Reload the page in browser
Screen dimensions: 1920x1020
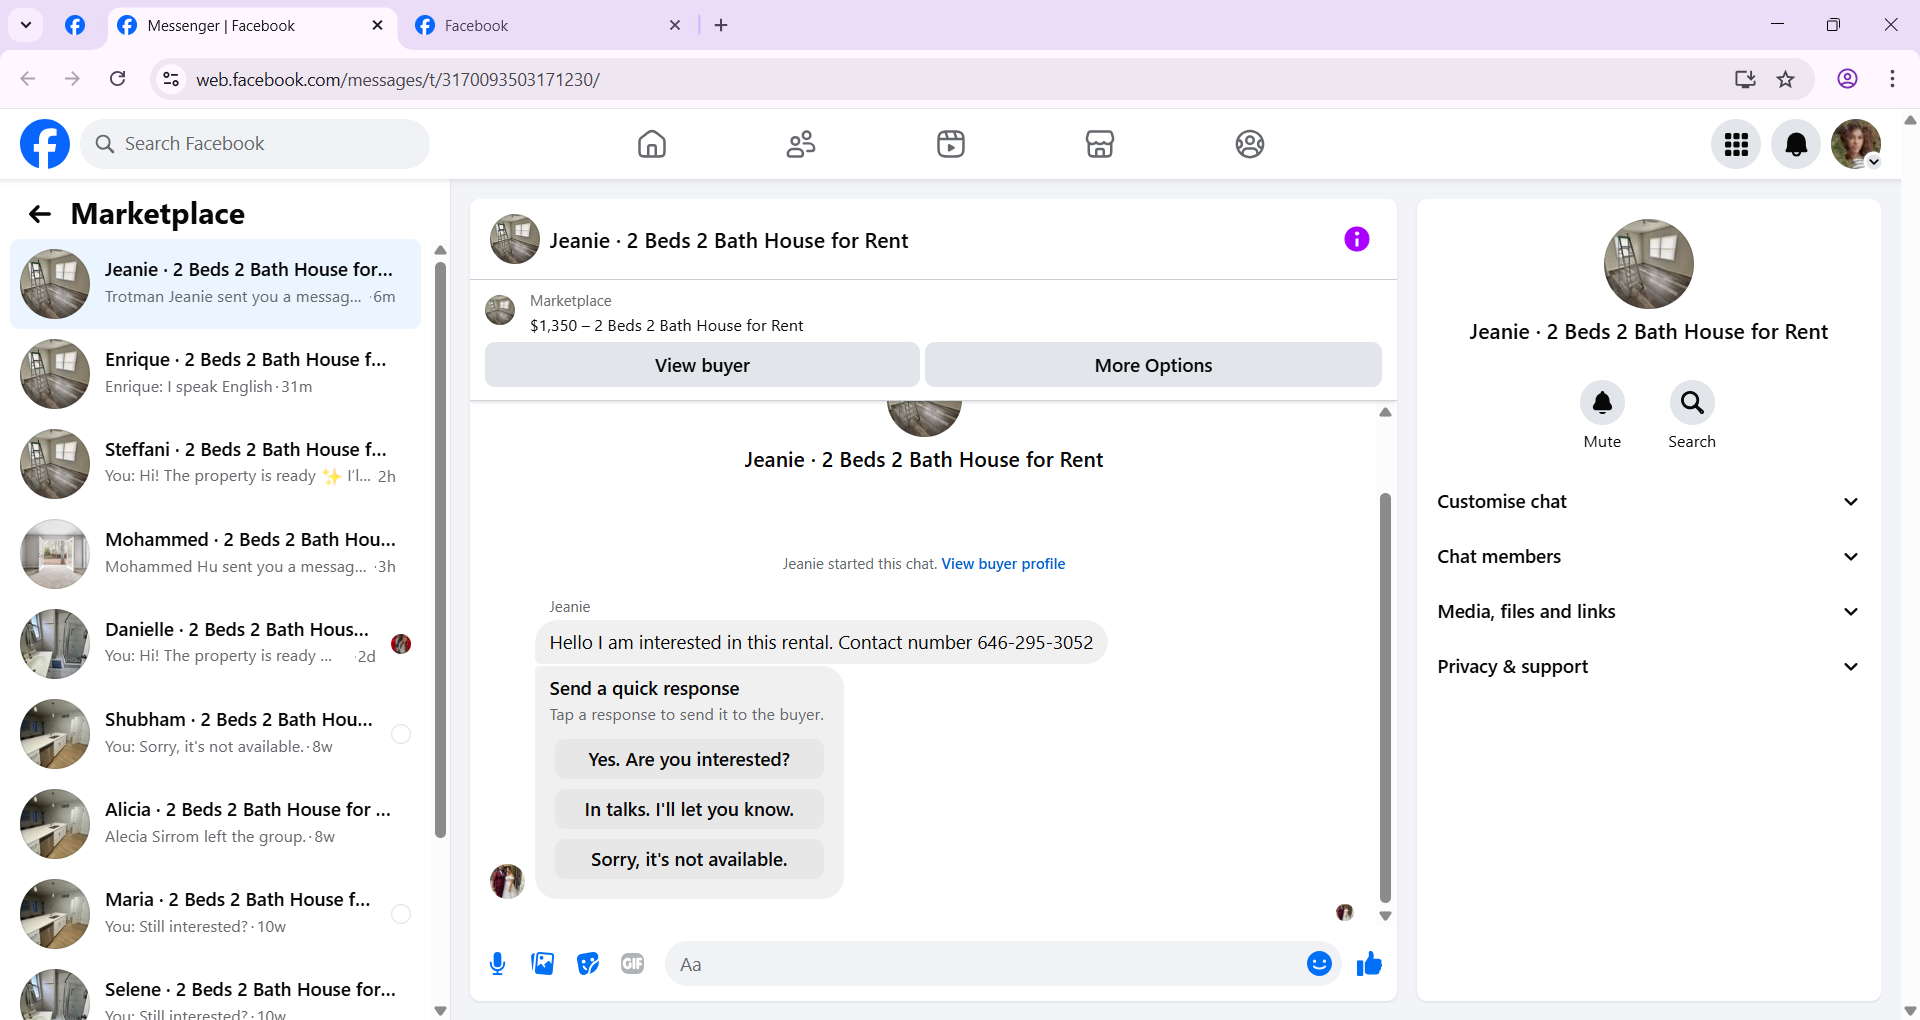click(x=117, y=79)
